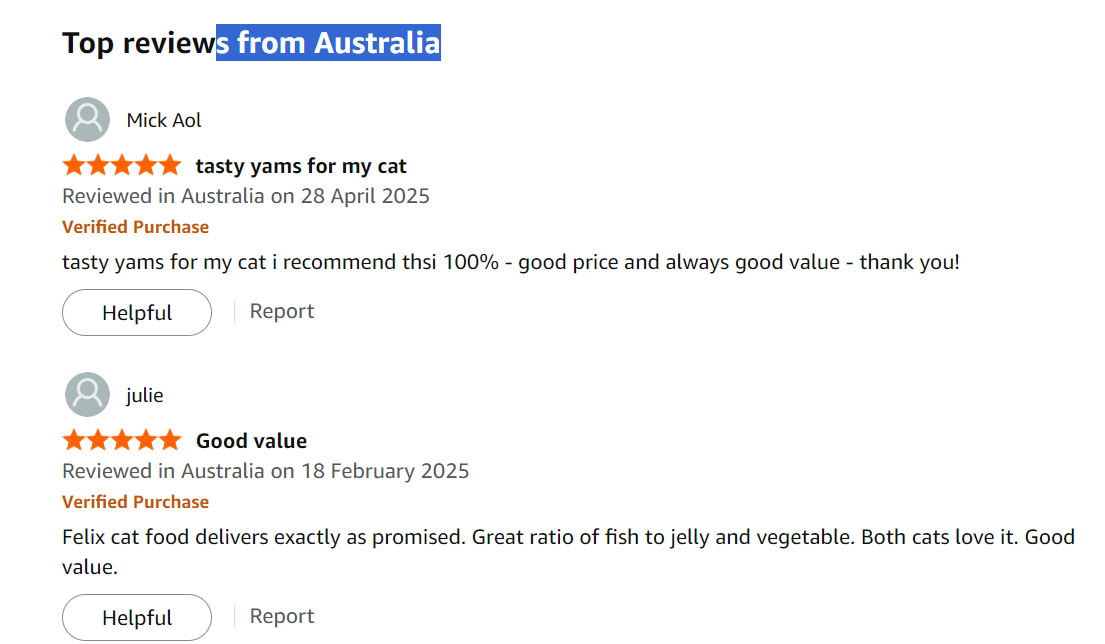
Task: Report julie's 'Good value' review
Action: click(282, 617)
